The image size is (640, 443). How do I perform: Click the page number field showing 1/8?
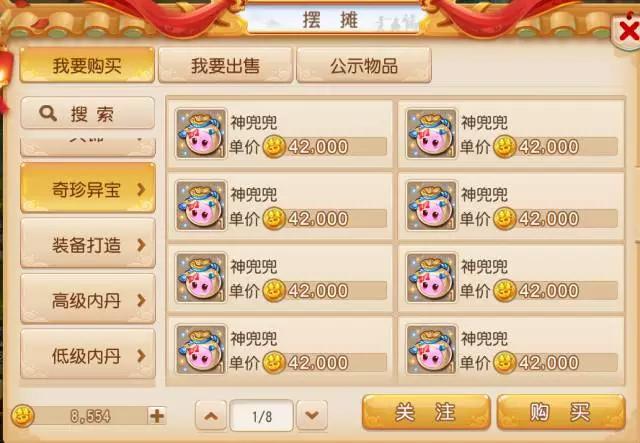262,416
